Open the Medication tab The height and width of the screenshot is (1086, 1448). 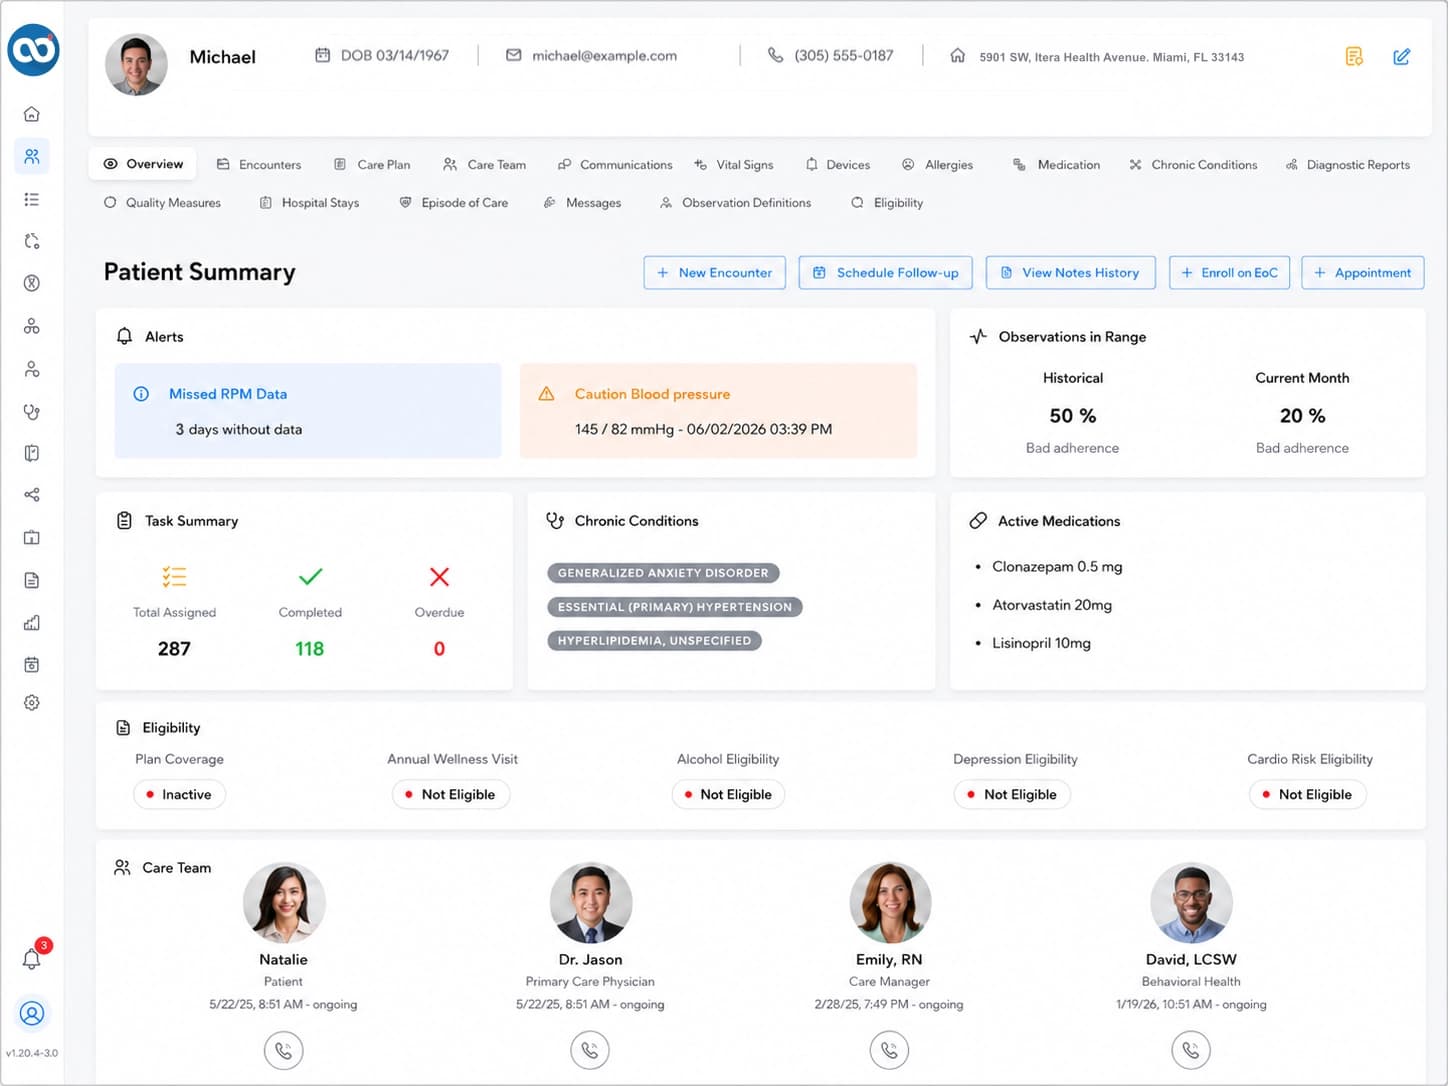point(1056,164)
